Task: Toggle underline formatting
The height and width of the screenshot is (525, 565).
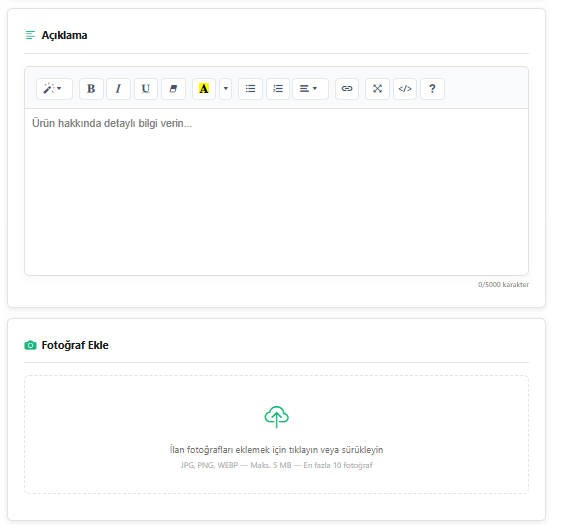Action: (146, 89)
